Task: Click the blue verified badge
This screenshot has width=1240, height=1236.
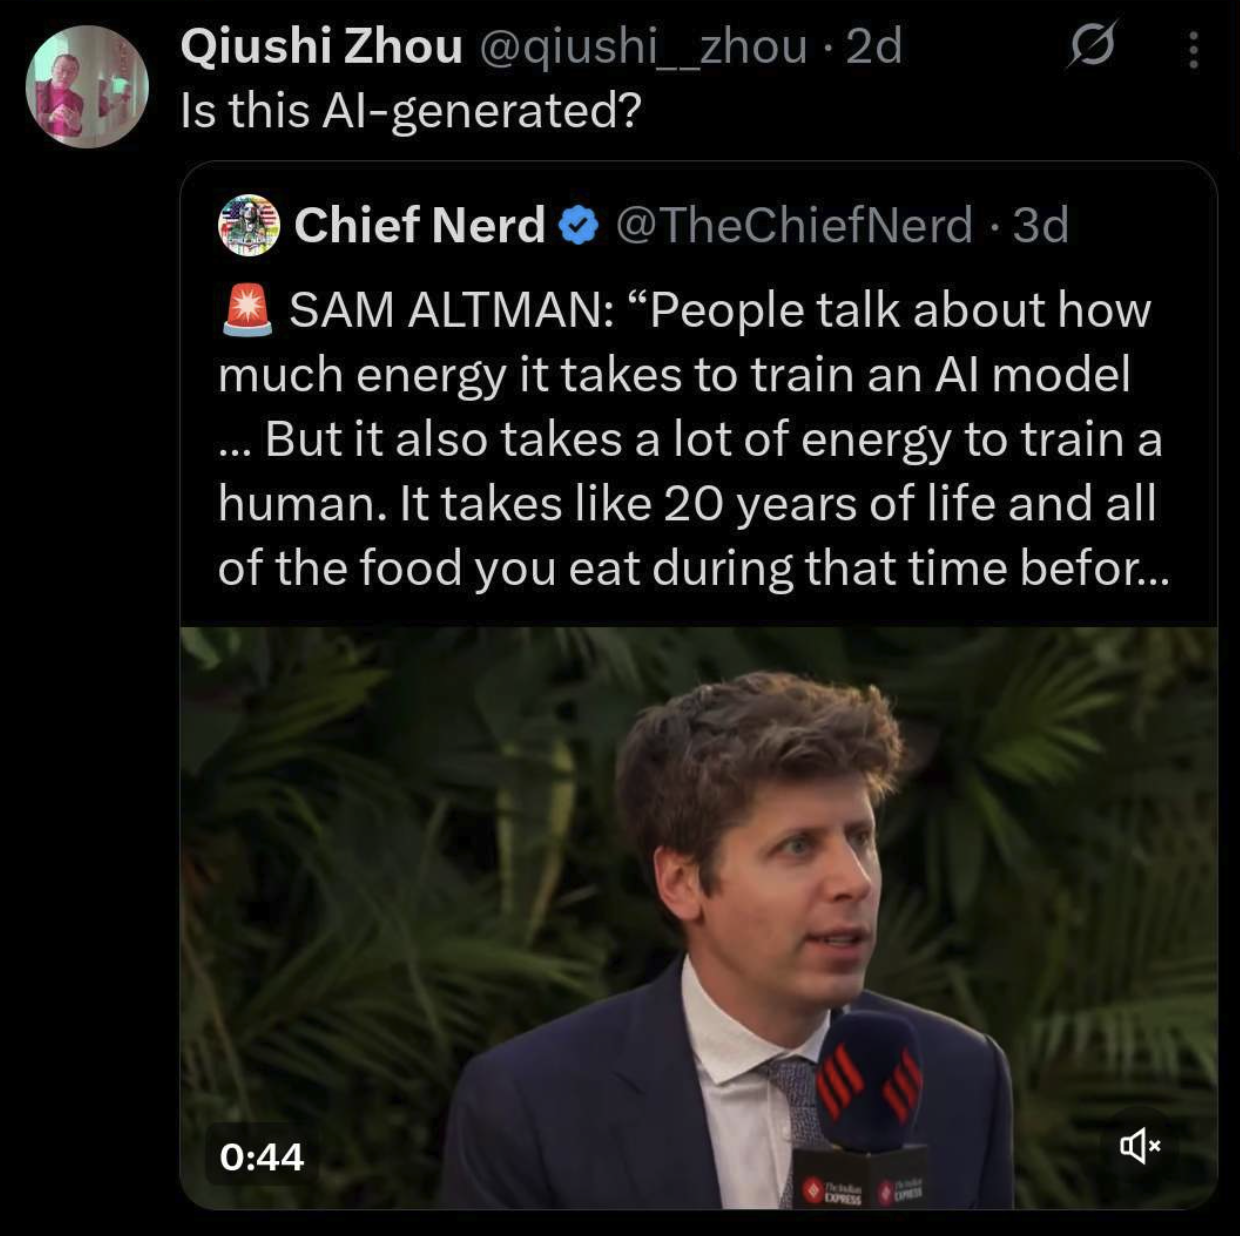Action: [x=578, y=226]
